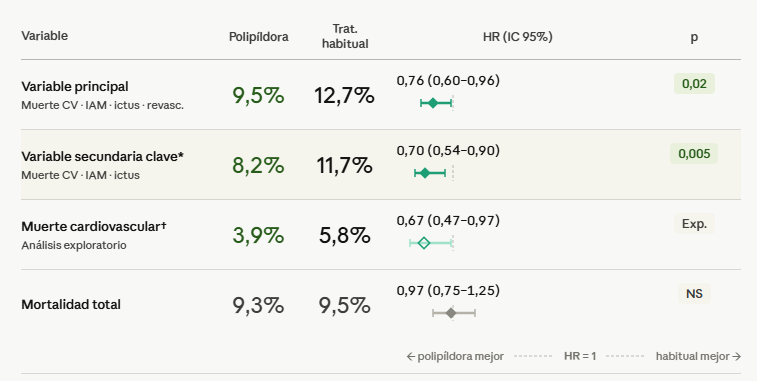Click the NS badge for Mortalidad total
This screenshot has width=757, height=381.
coord(694,294)
